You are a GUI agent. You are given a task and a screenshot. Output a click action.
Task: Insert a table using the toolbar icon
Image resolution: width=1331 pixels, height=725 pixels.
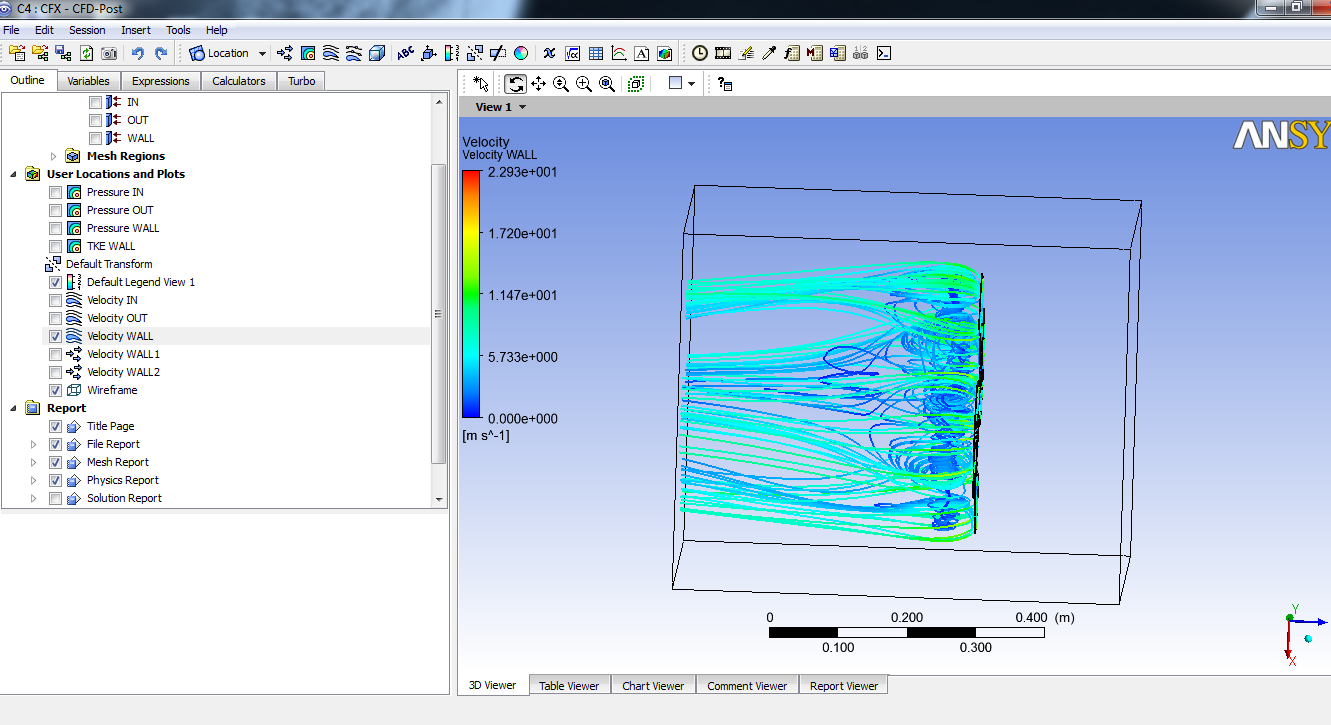[x=596, y=53]
